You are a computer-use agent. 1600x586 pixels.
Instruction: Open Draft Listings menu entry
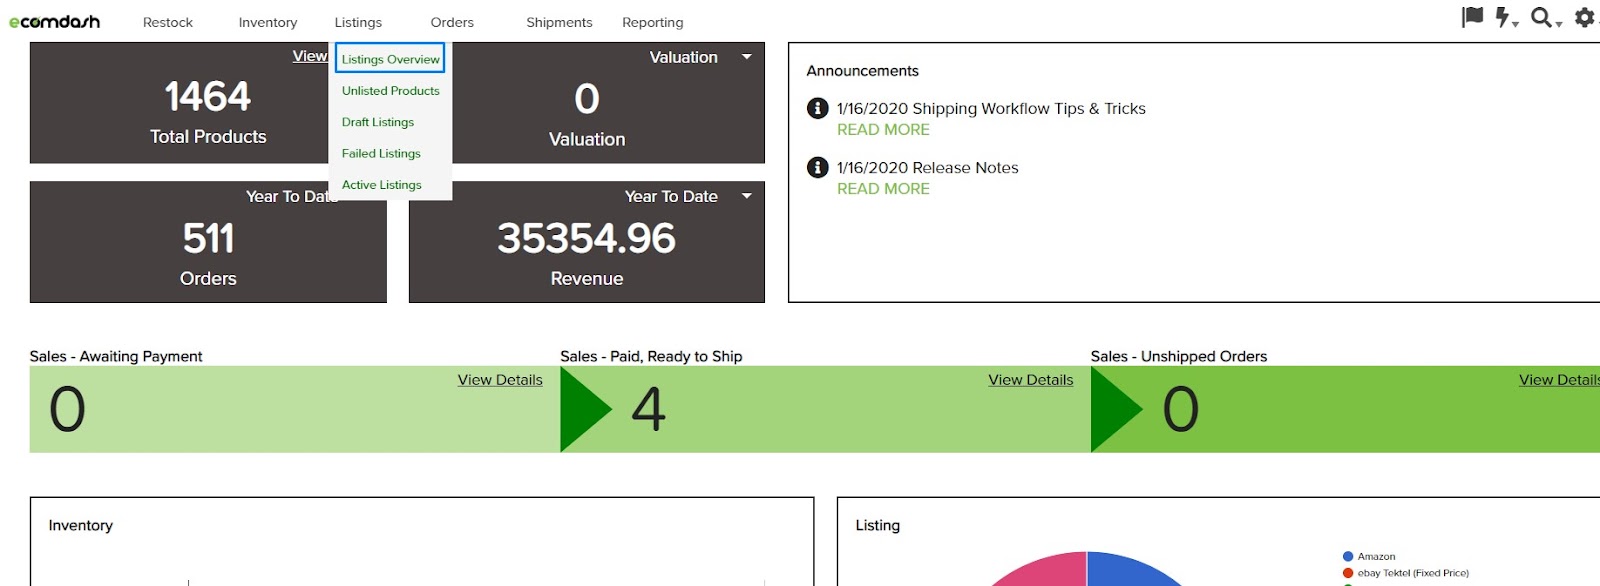378,122
